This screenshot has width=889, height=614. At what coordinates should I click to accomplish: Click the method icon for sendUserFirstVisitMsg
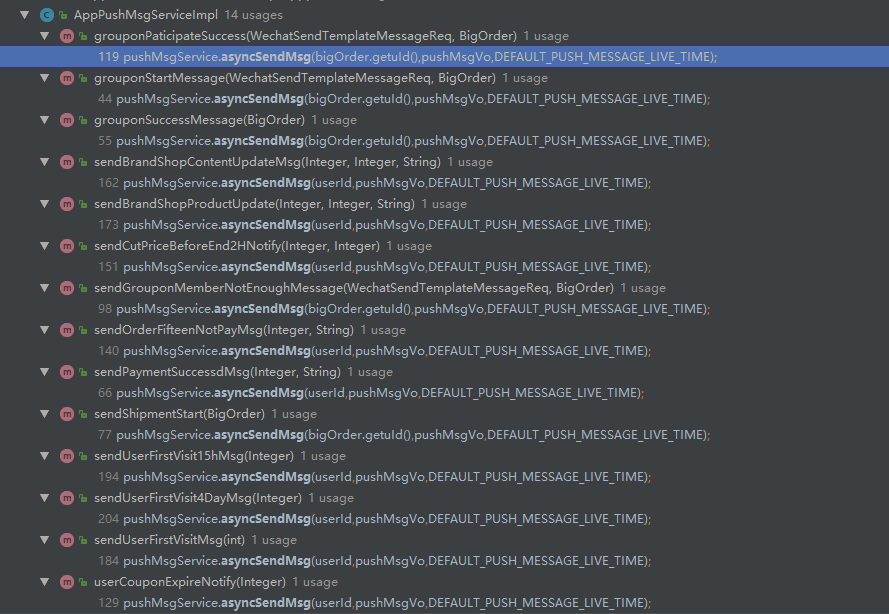pyautogui.click(x=66, y=539)
